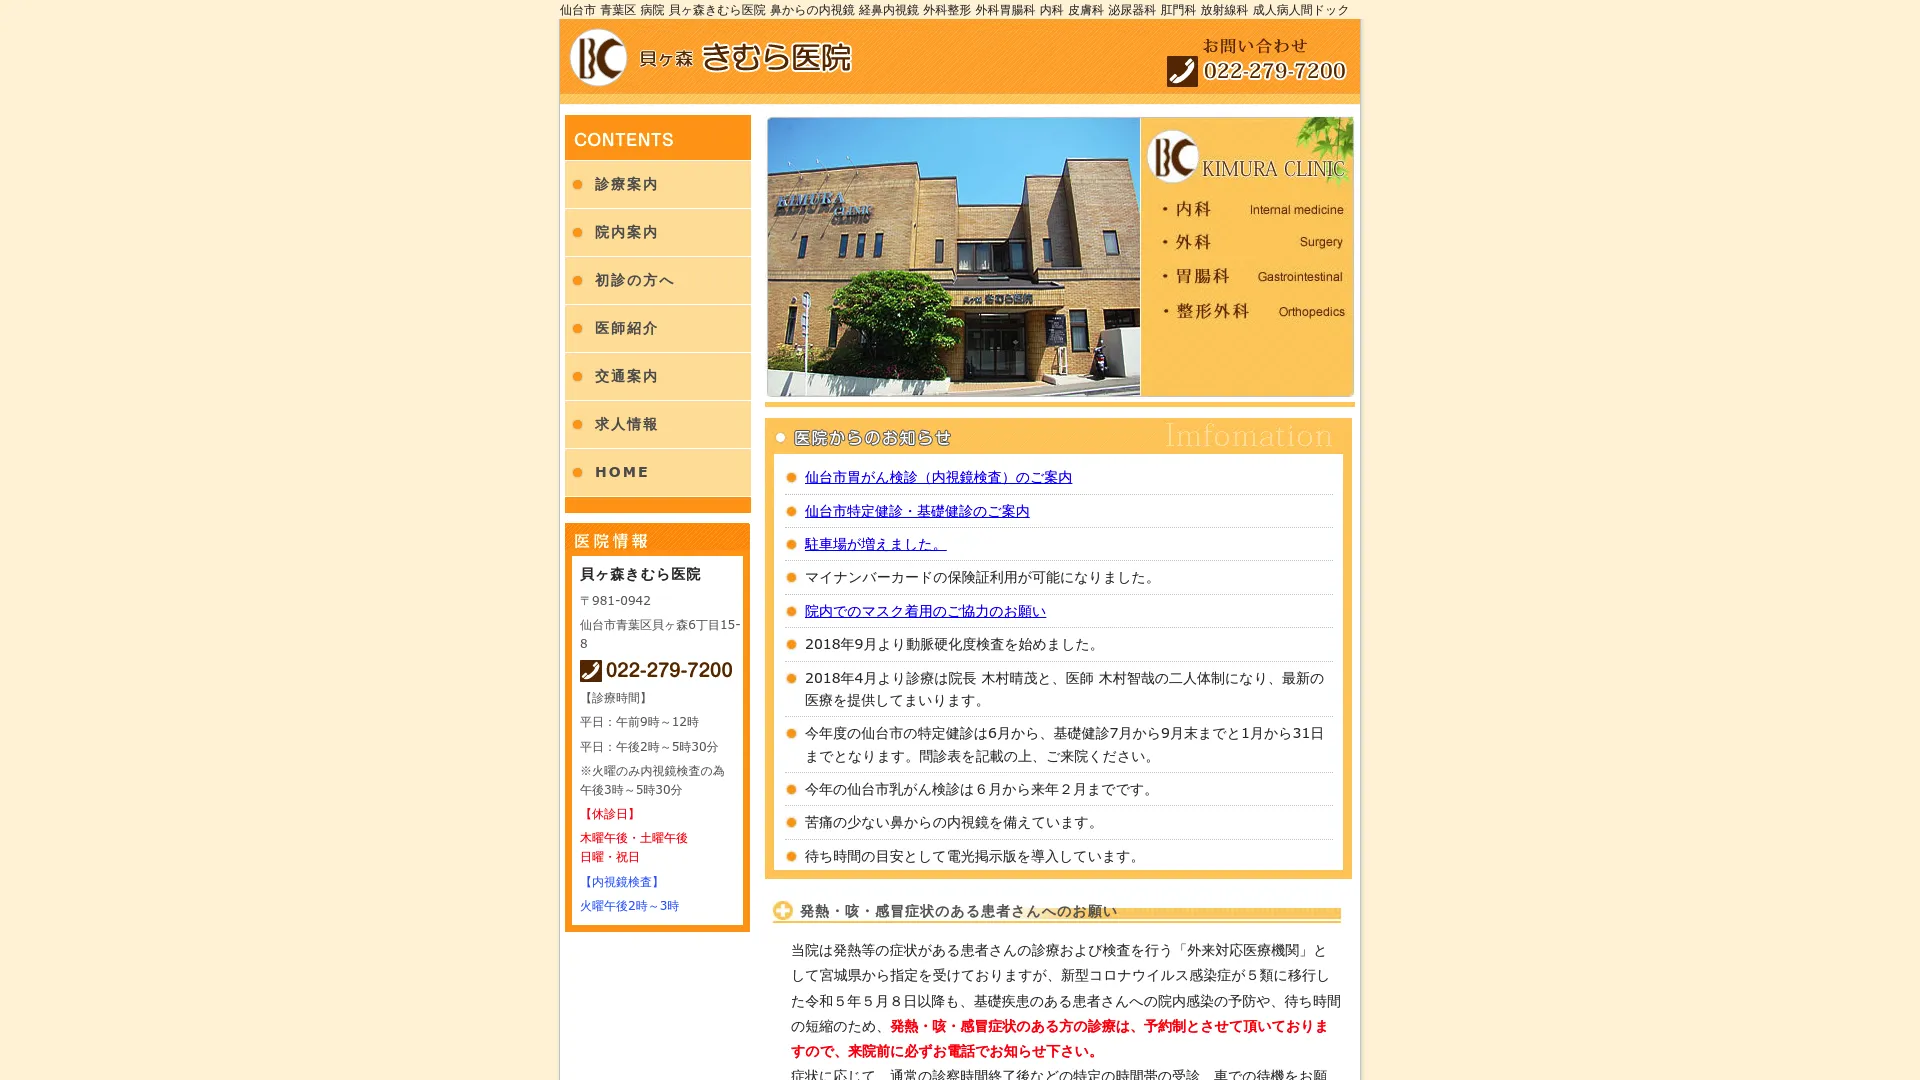Open 求人情報 page

click(657, 424)
